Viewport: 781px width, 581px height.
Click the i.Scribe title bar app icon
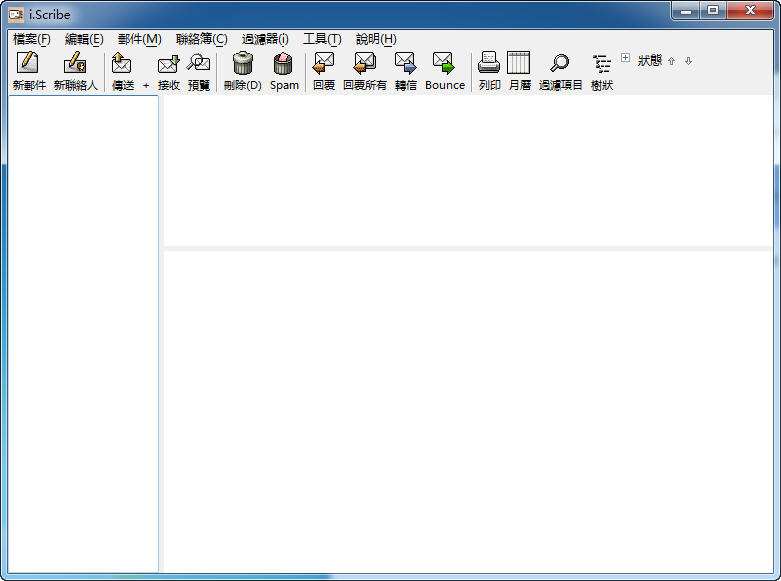[16, 15]
